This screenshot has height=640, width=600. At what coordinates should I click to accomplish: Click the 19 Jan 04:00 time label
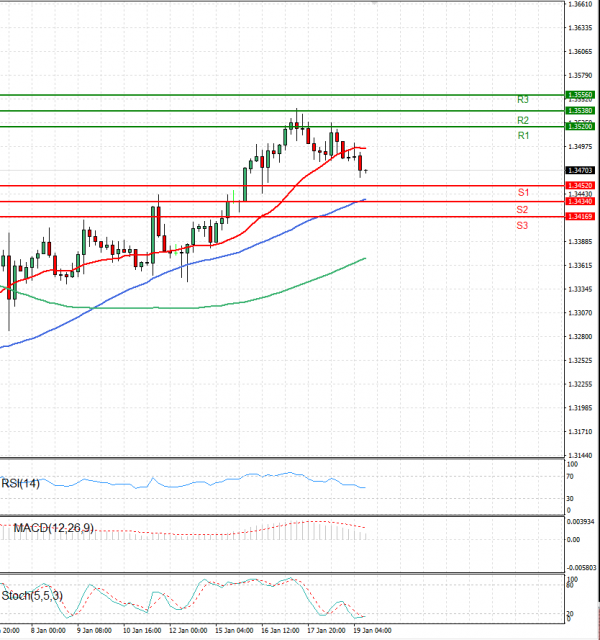(373, 631)
